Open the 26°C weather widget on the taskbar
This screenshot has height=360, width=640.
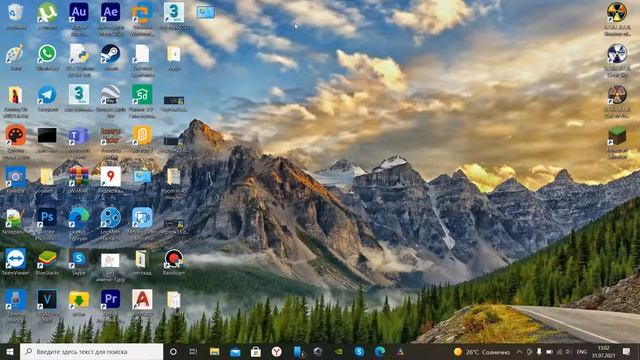pyautogui.click(x=482, y=351)
